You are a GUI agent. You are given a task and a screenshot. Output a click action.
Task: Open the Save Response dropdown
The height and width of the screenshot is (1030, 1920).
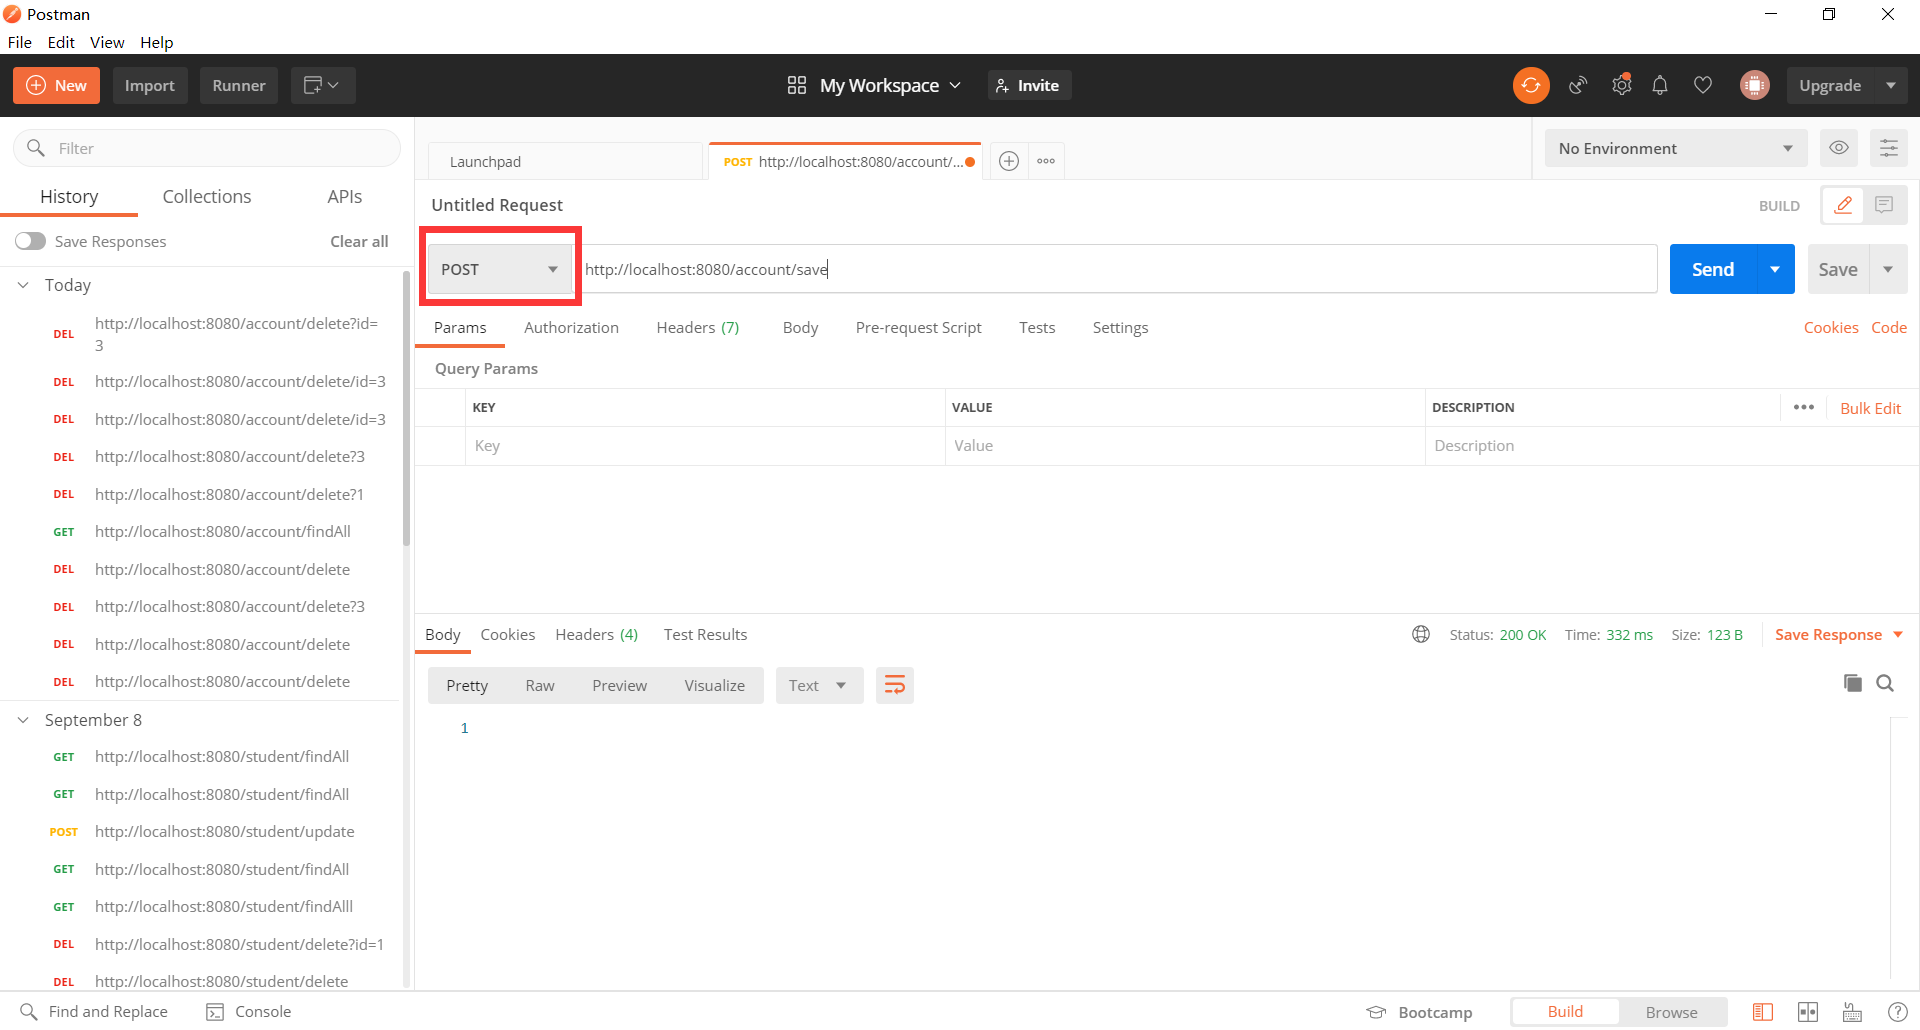1839,634
